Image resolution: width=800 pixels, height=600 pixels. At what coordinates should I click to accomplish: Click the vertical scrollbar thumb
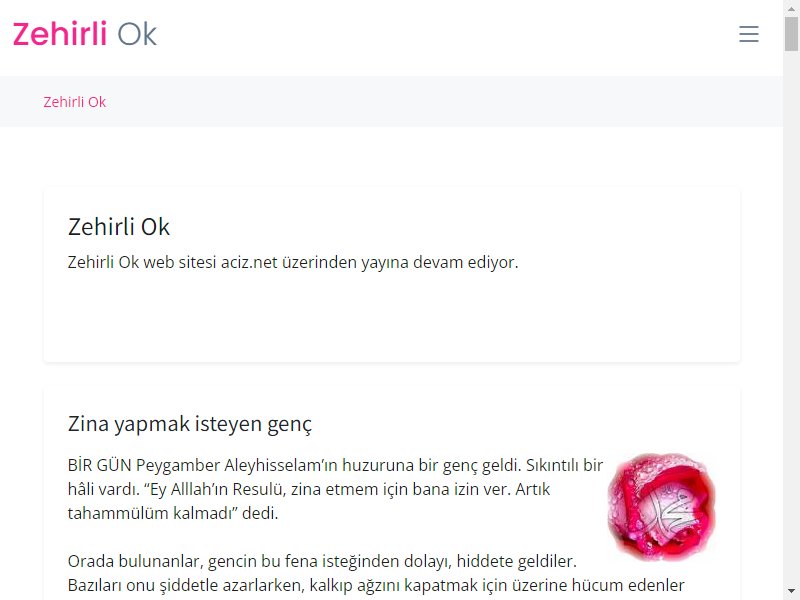pos(791,33)
